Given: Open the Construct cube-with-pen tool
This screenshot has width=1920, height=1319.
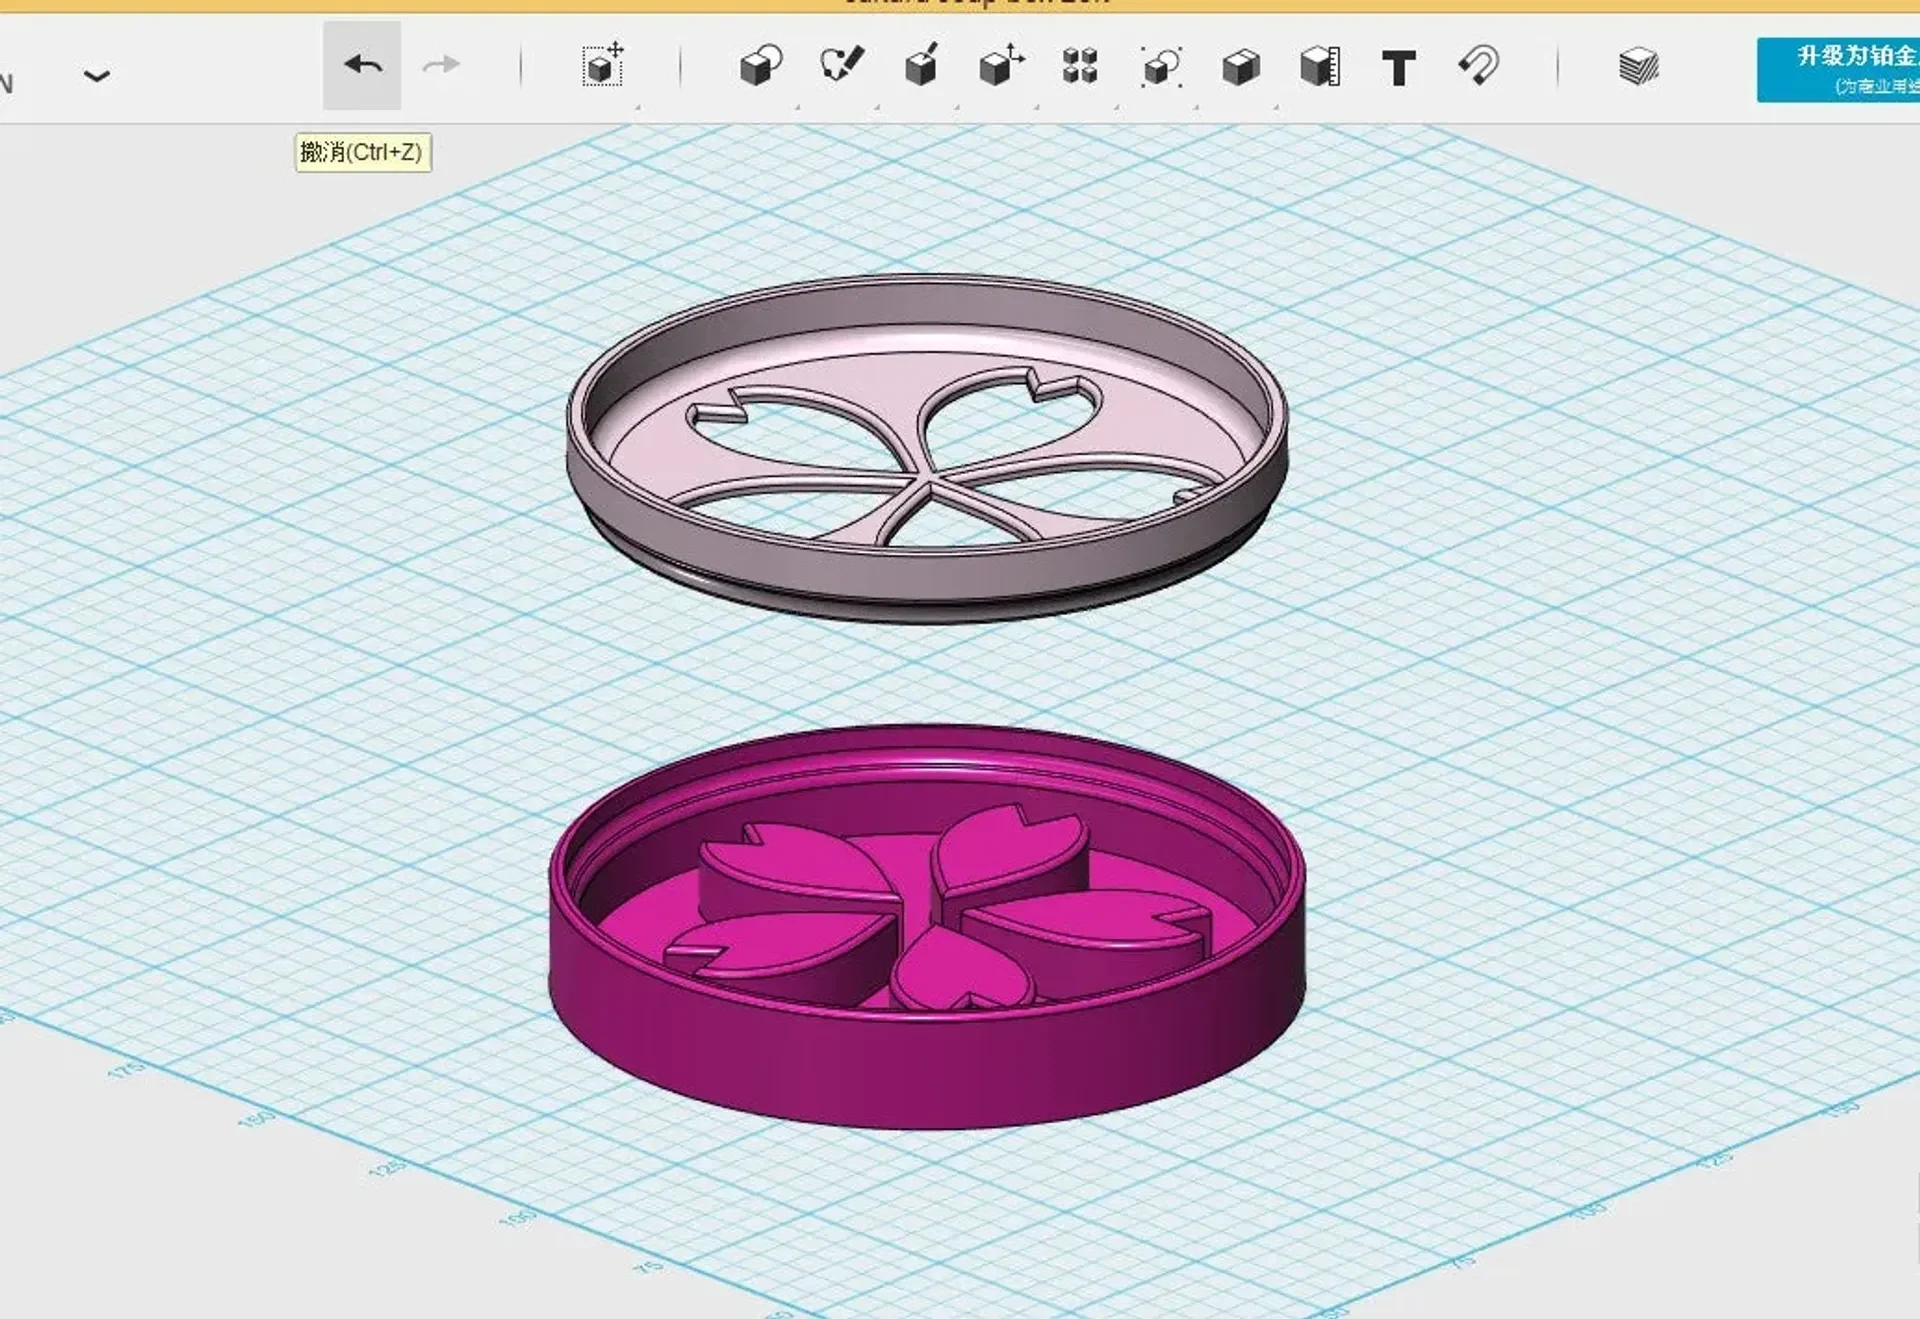Looking at the screenshot, I should point(921,65).
